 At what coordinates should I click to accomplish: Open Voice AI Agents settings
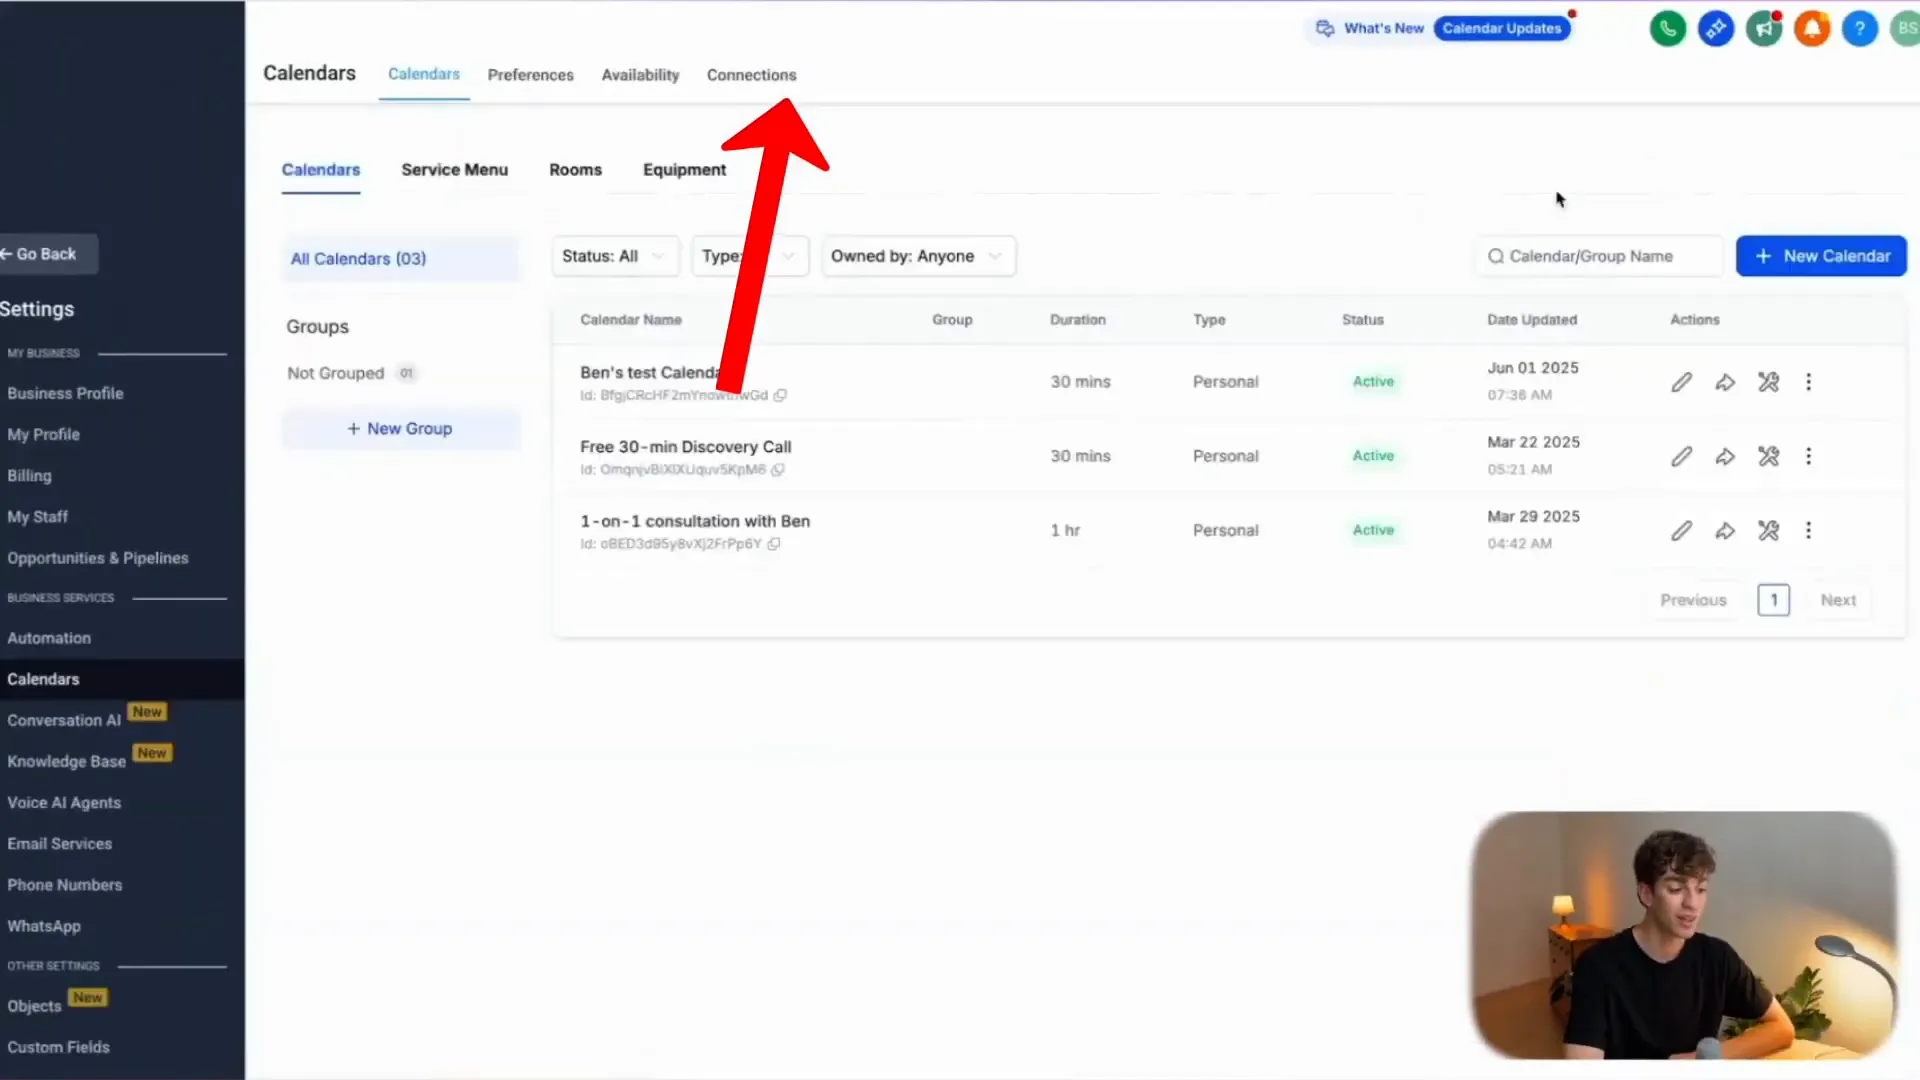63,802
